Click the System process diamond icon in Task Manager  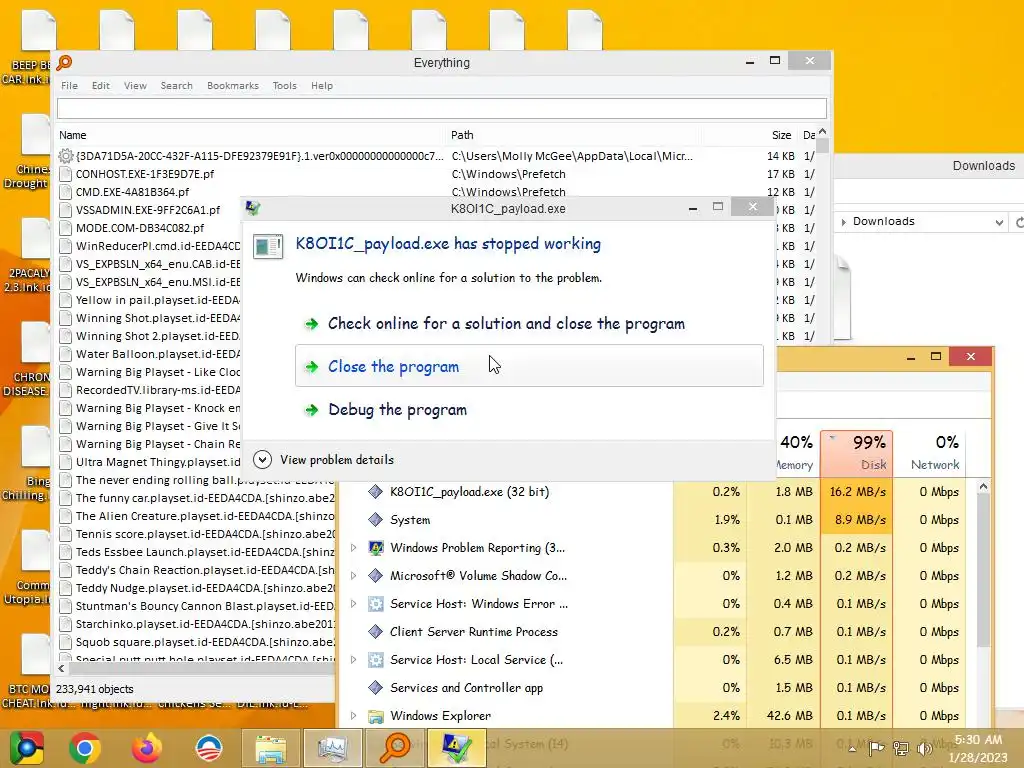[x=375, y=520]
